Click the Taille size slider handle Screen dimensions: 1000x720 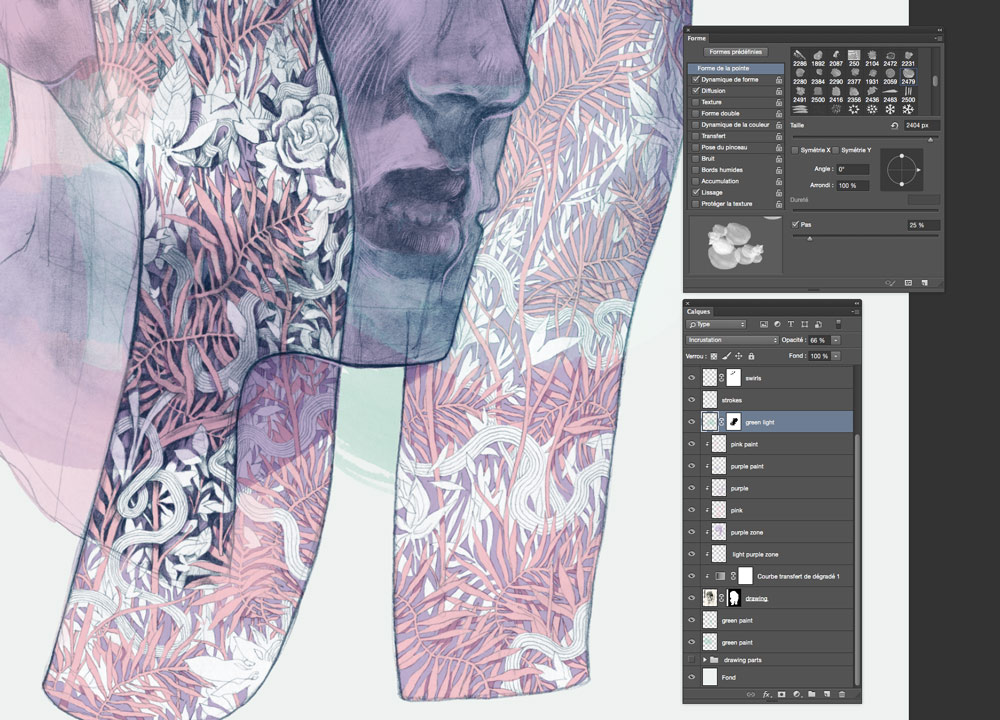tap(930, 139)
